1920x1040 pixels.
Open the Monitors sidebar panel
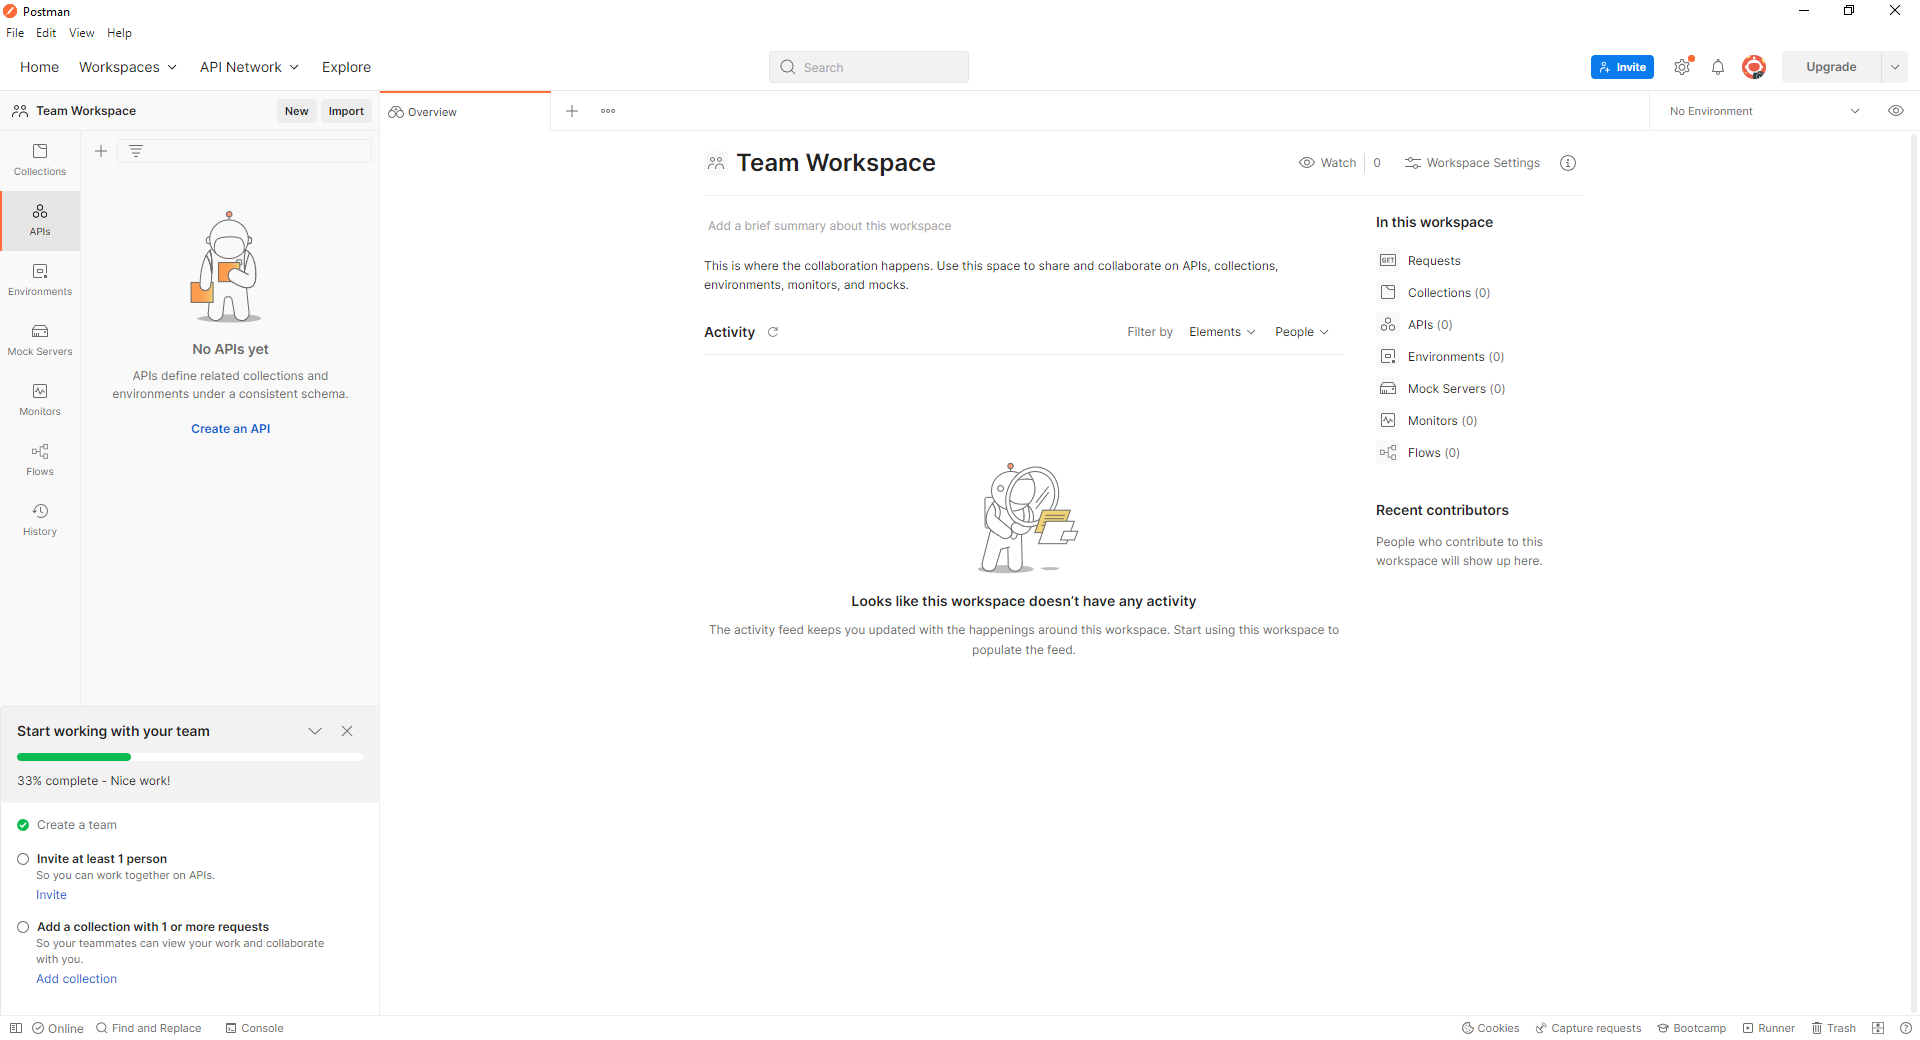click(40, 400)
